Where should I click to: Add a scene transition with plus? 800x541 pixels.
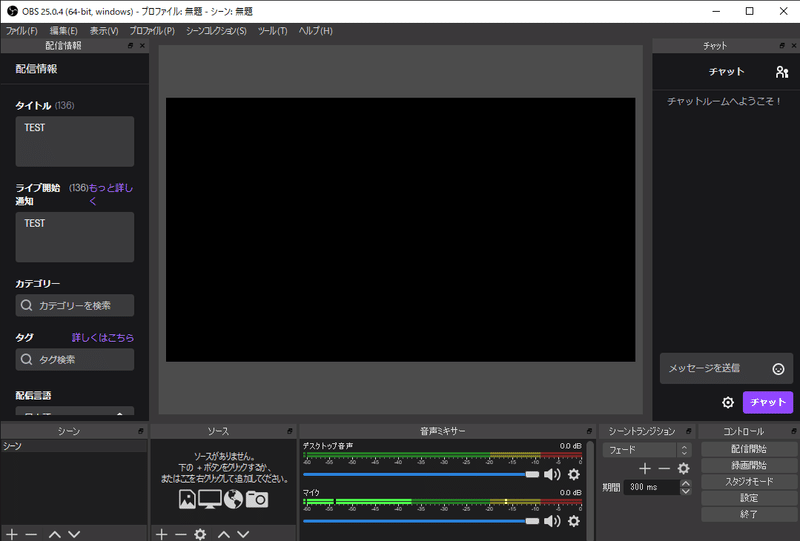click(645, 469)
